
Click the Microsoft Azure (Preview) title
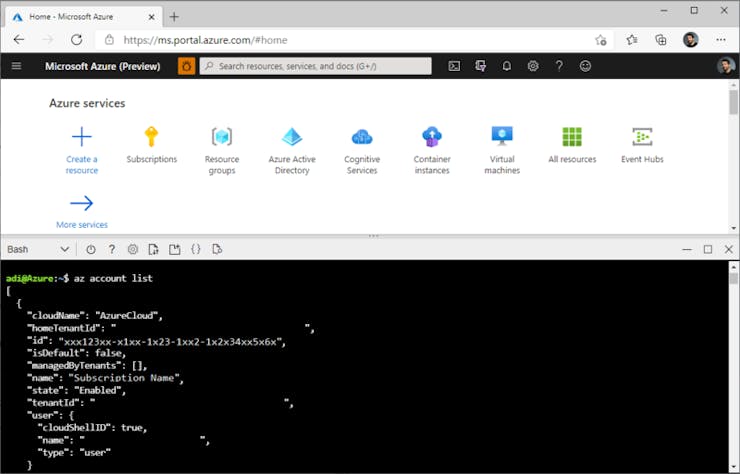click(102, 66)
